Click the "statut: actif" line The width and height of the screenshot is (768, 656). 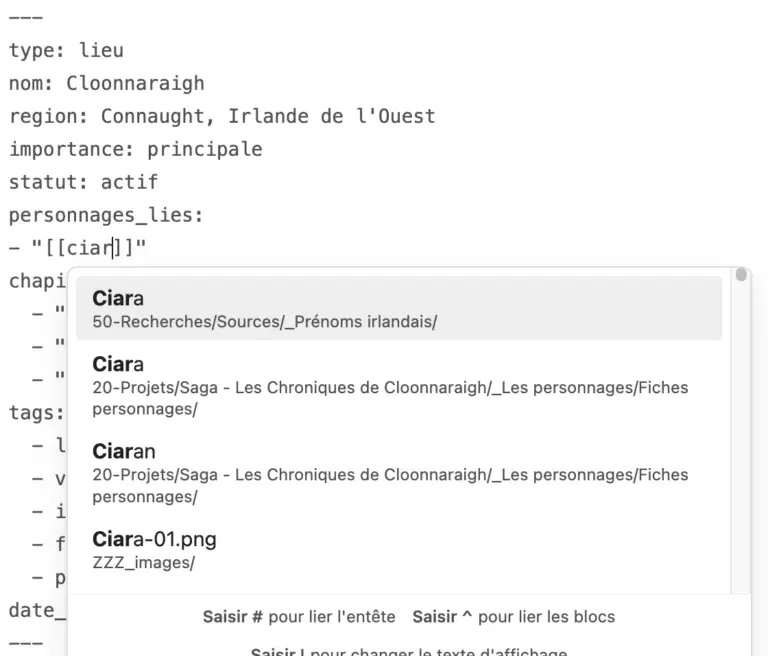(83, 182)
